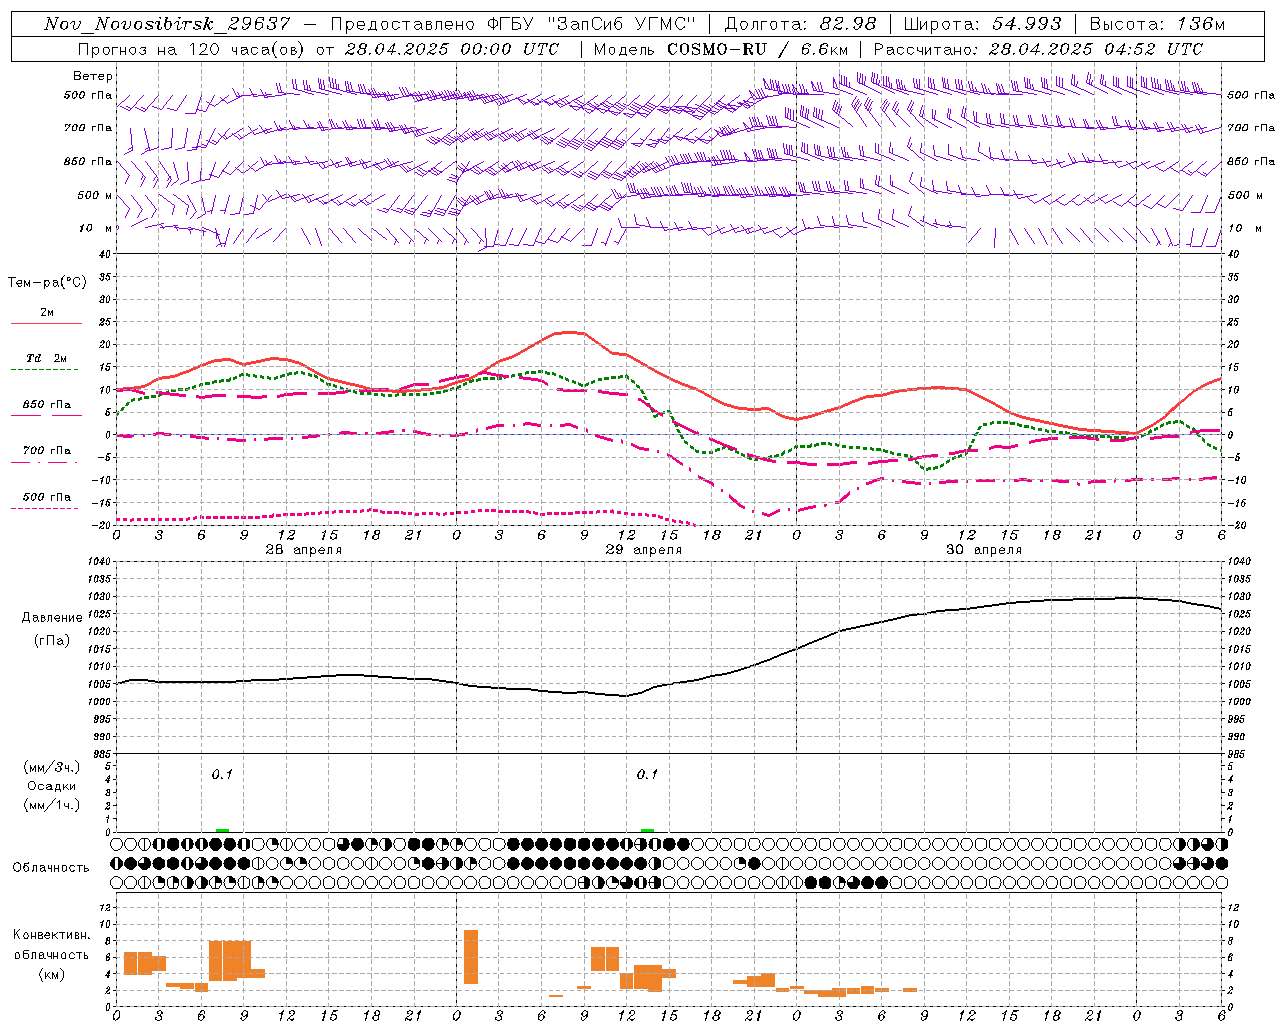The width and height of the screenshot is (1280, 1024).
Task: Click the 'Ветер' wind panel label
Action: [93, 76]
